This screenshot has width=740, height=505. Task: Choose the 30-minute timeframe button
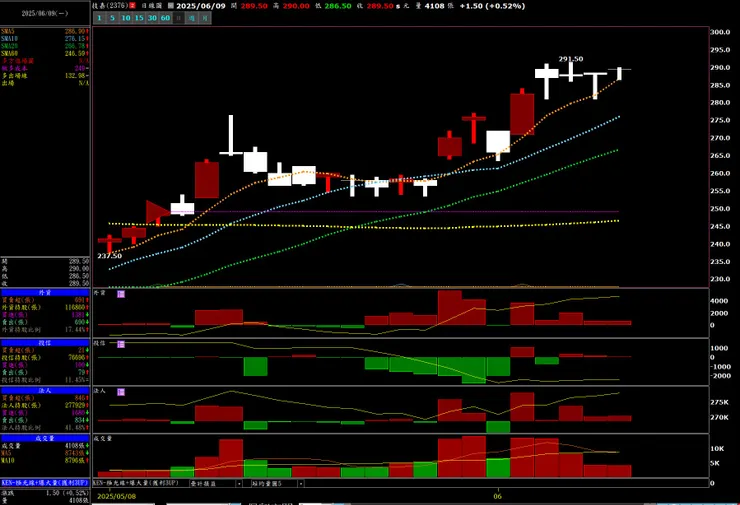click(x=152, y=18)
